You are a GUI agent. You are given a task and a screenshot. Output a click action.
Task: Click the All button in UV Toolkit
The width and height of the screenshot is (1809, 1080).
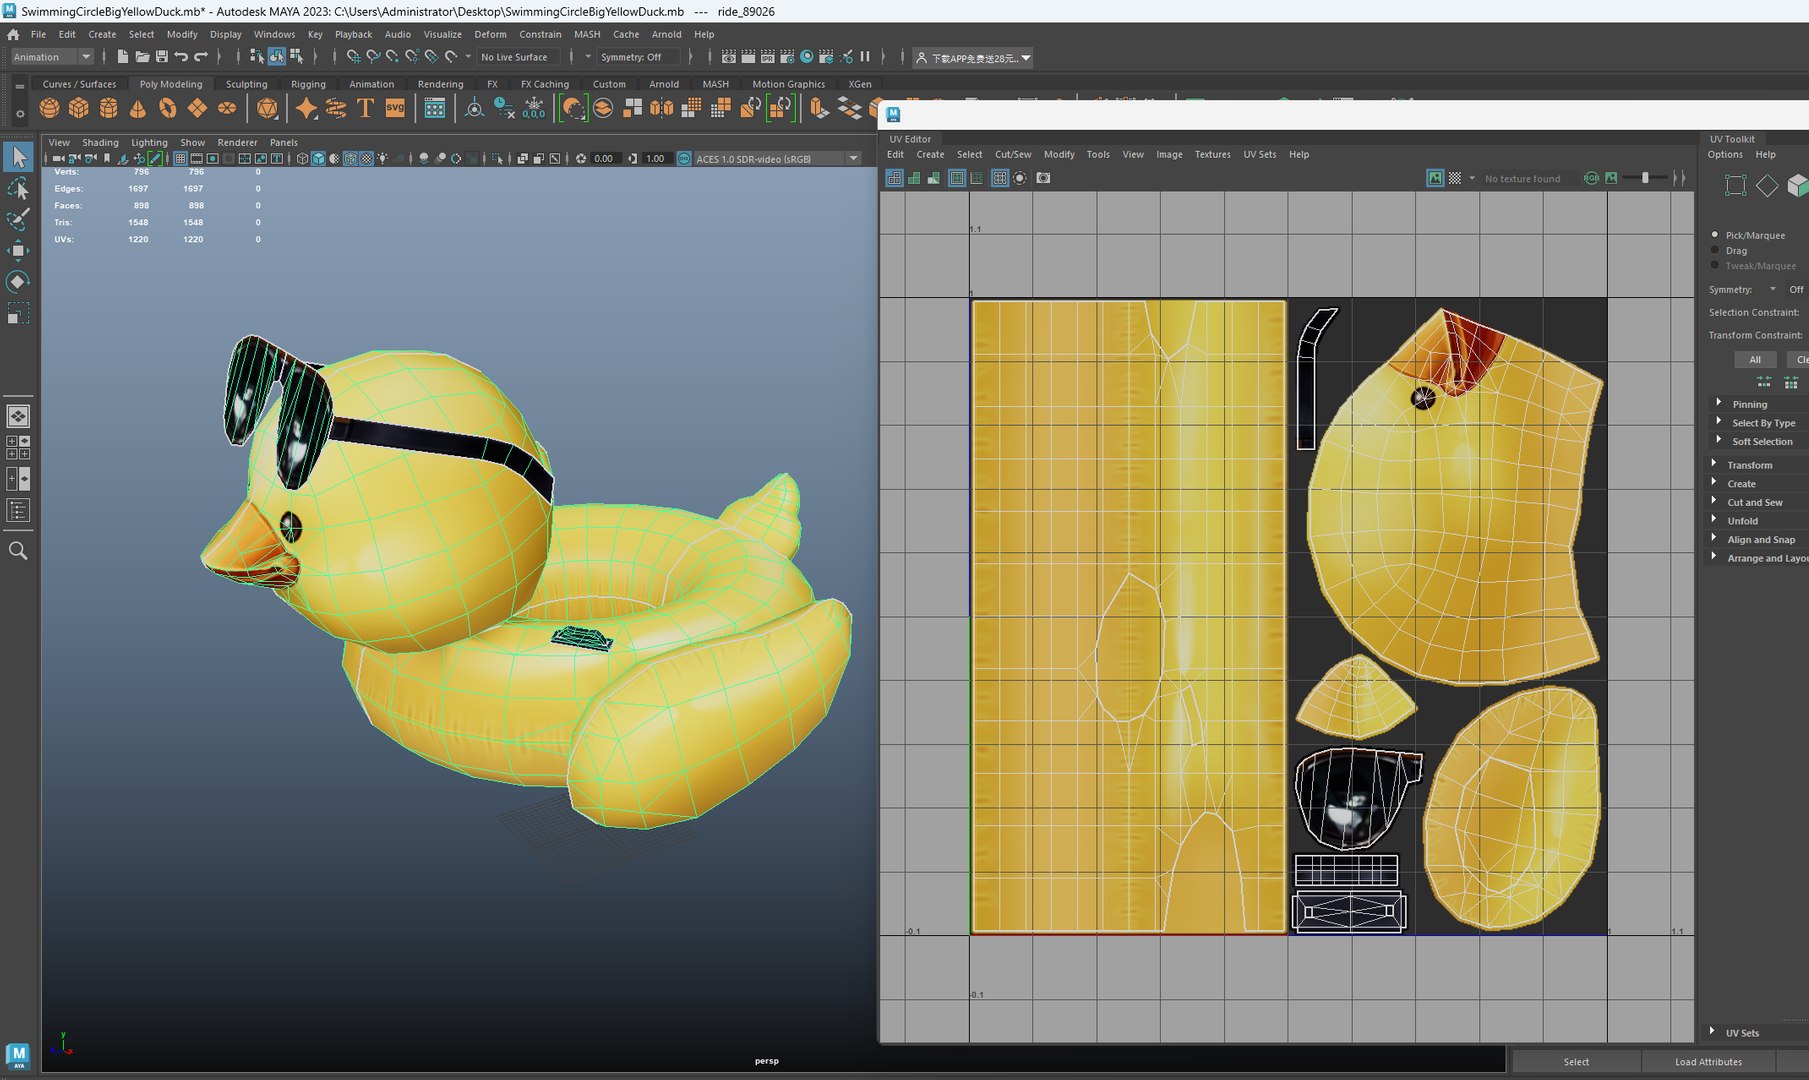point(1755,360)
